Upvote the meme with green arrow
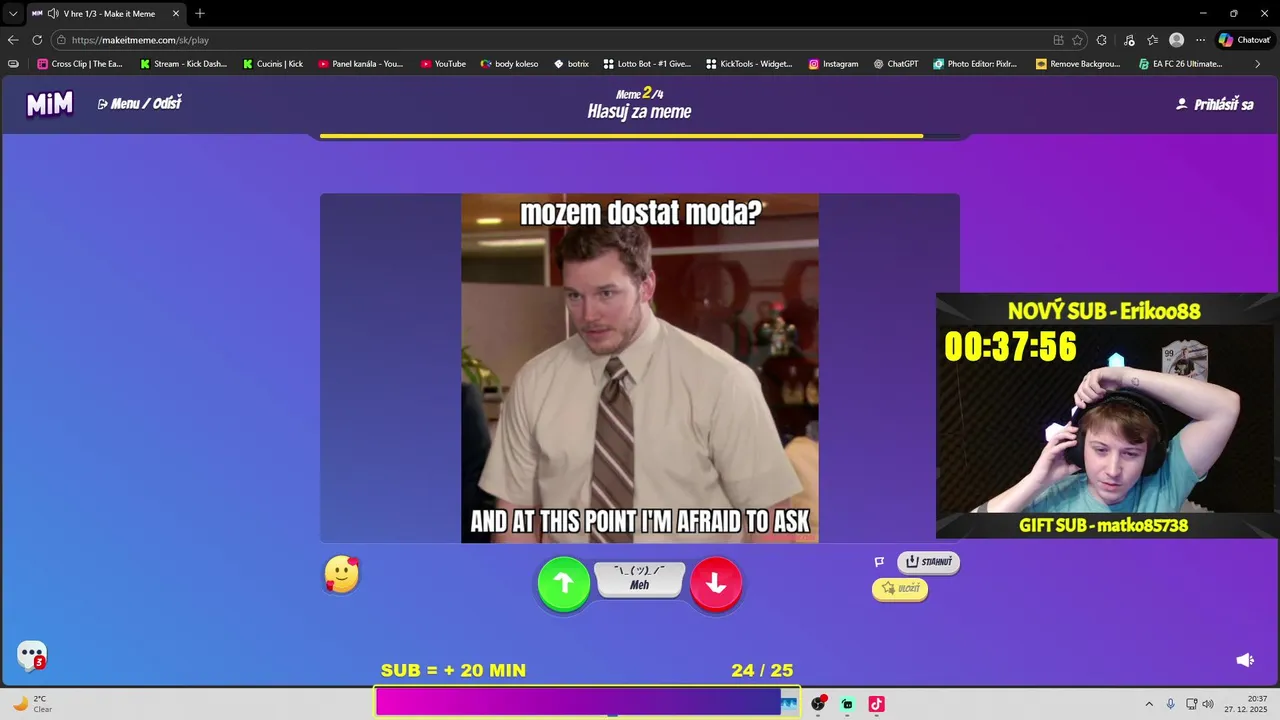 pyautogui.click(x=564, y=584)
